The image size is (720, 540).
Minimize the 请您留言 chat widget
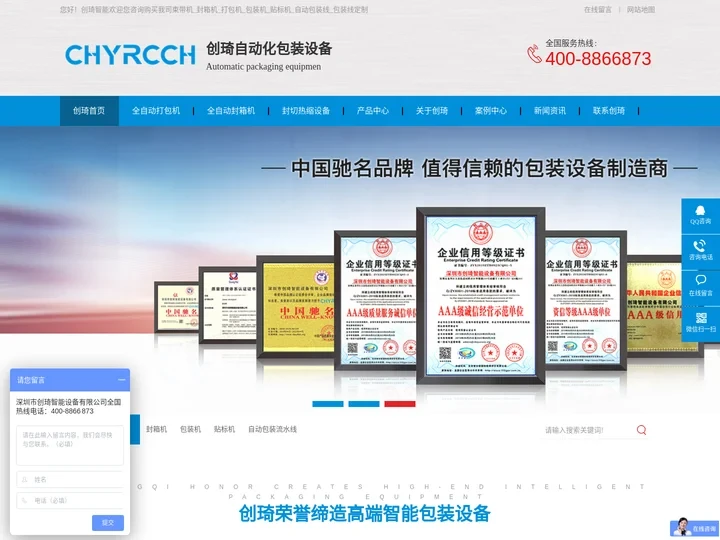[x=122, y=380]
